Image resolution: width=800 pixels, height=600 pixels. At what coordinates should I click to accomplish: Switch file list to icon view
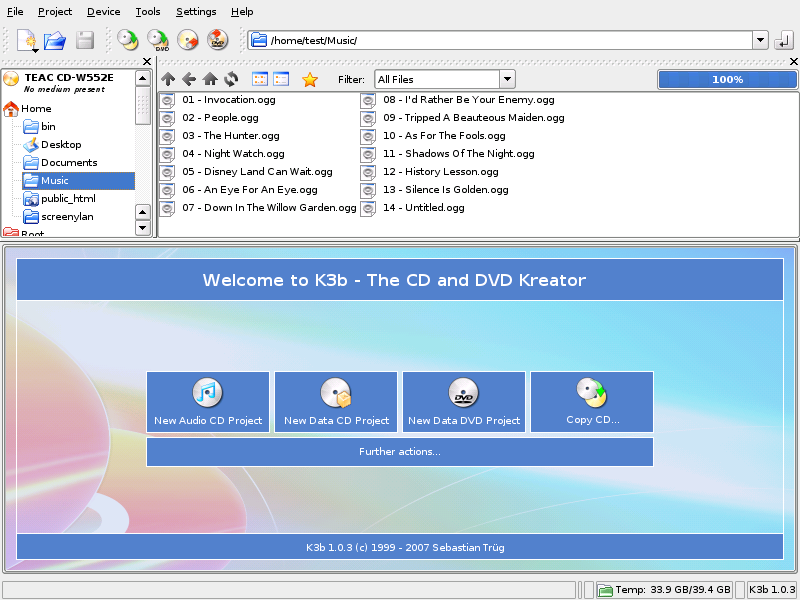point(260,79)
